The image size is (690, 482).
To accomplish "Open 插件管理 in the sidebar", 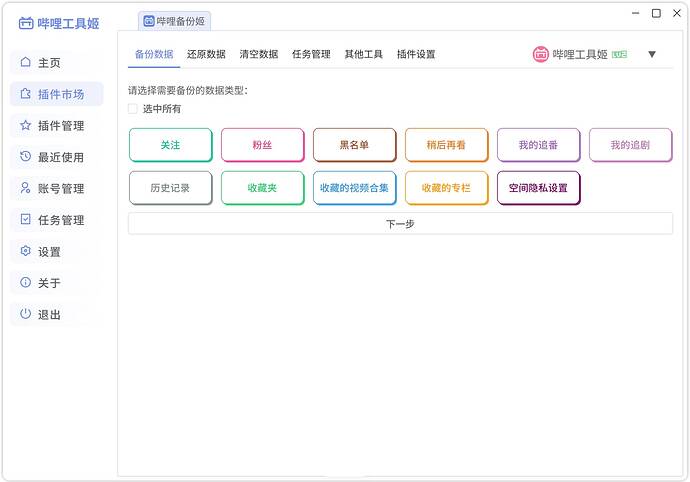I will coord(56,125).
